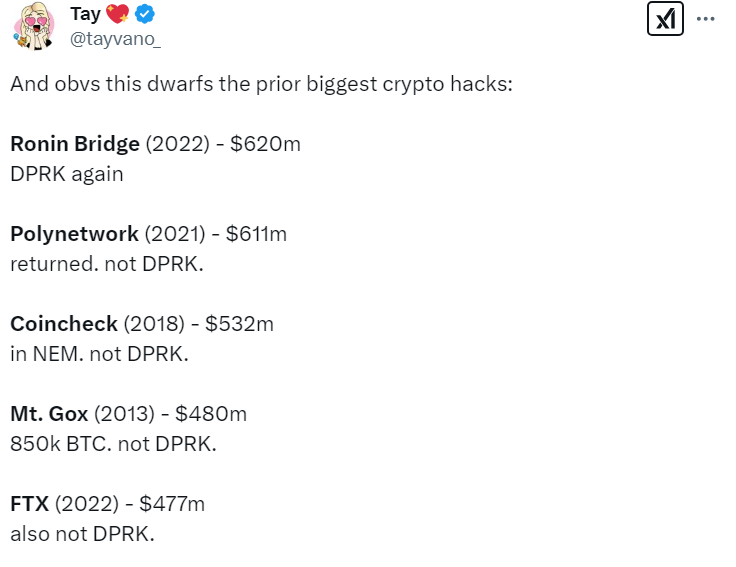Click the '850k BTC. not DPRK.' line
The width and height of the screenshot is (736, 567).
tap(114, 444)
